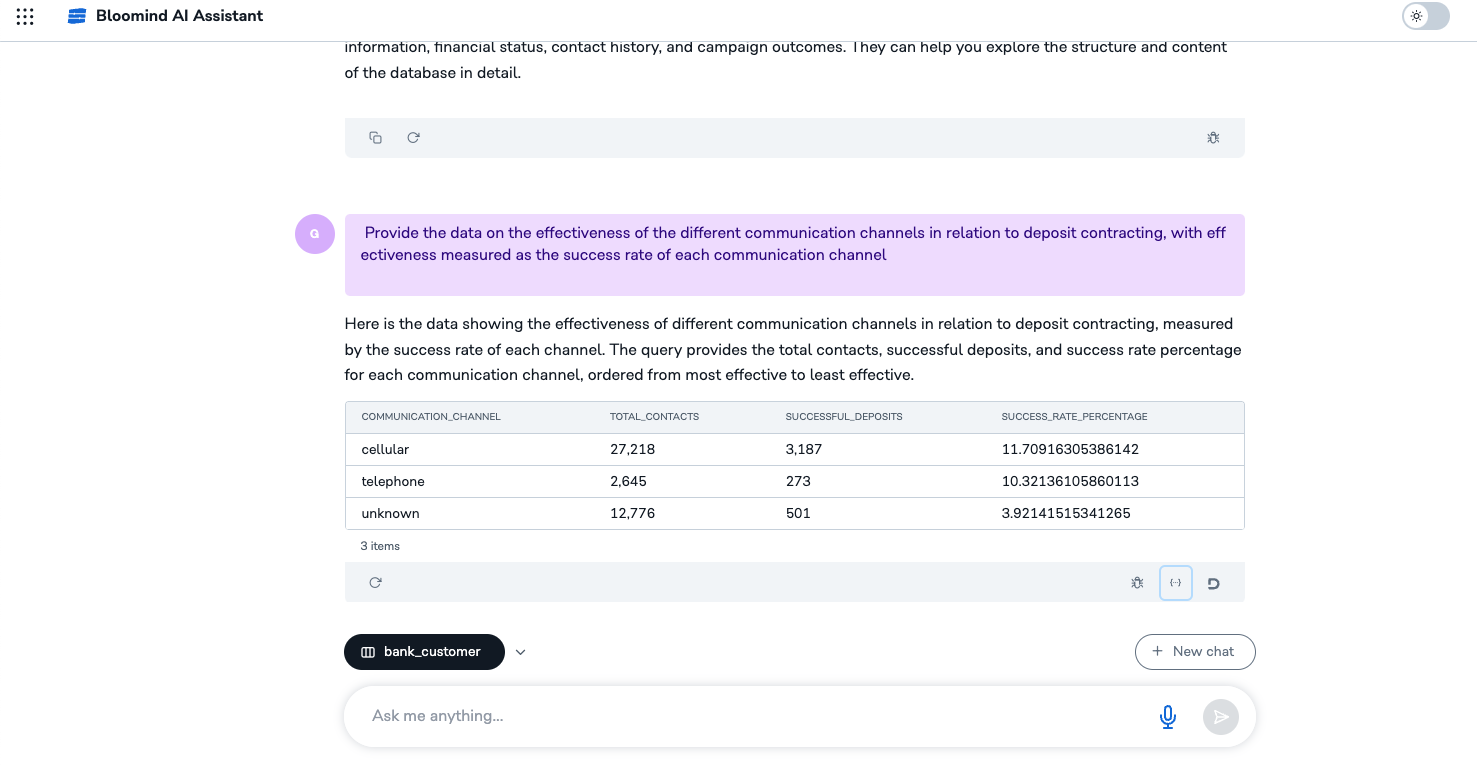
Task: Expand the bank_customer dataset dropdown
Action: click(520, 651)
